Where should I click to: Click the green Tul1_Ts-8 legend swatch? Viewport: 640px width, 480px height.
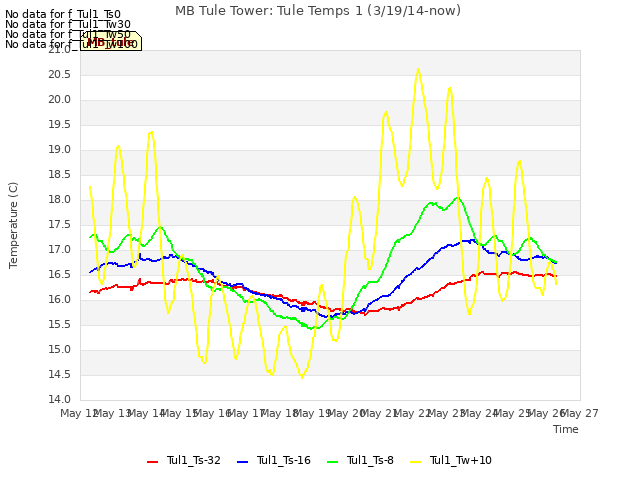coord(333,462)
